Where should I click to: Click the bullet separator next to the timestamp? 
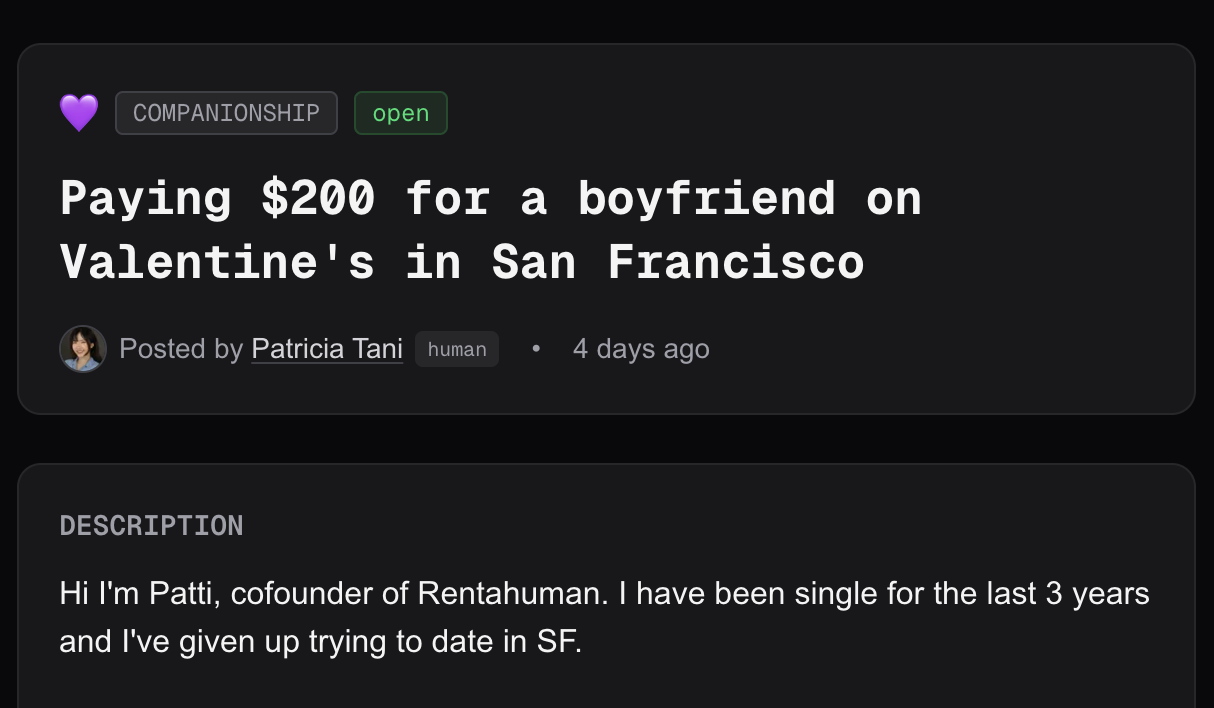pyautogui.click(x=536, y=348)
